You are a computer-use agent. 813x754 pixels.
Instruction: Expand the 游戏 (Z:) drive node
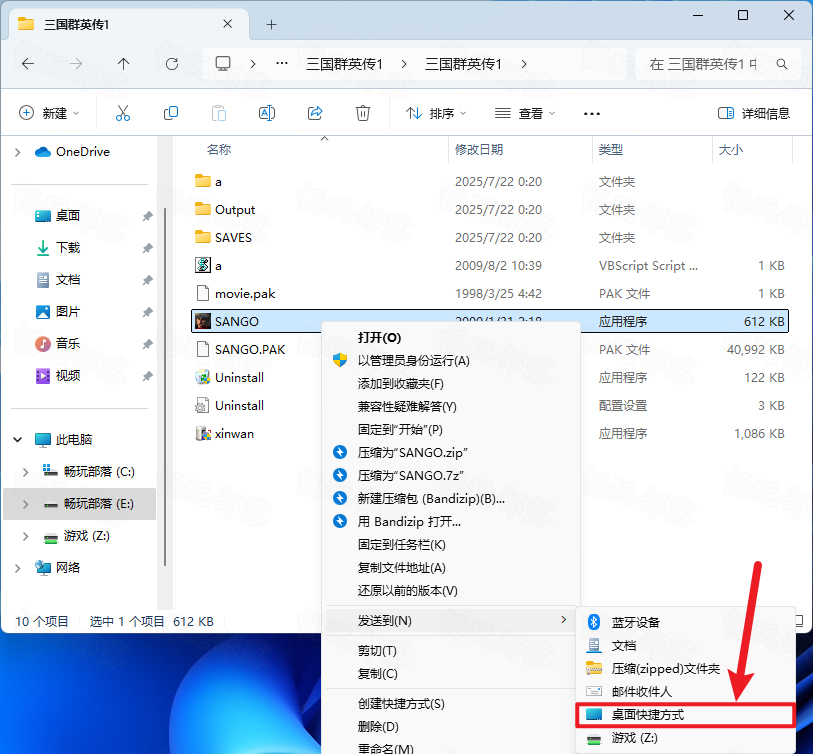coord(25,536)
